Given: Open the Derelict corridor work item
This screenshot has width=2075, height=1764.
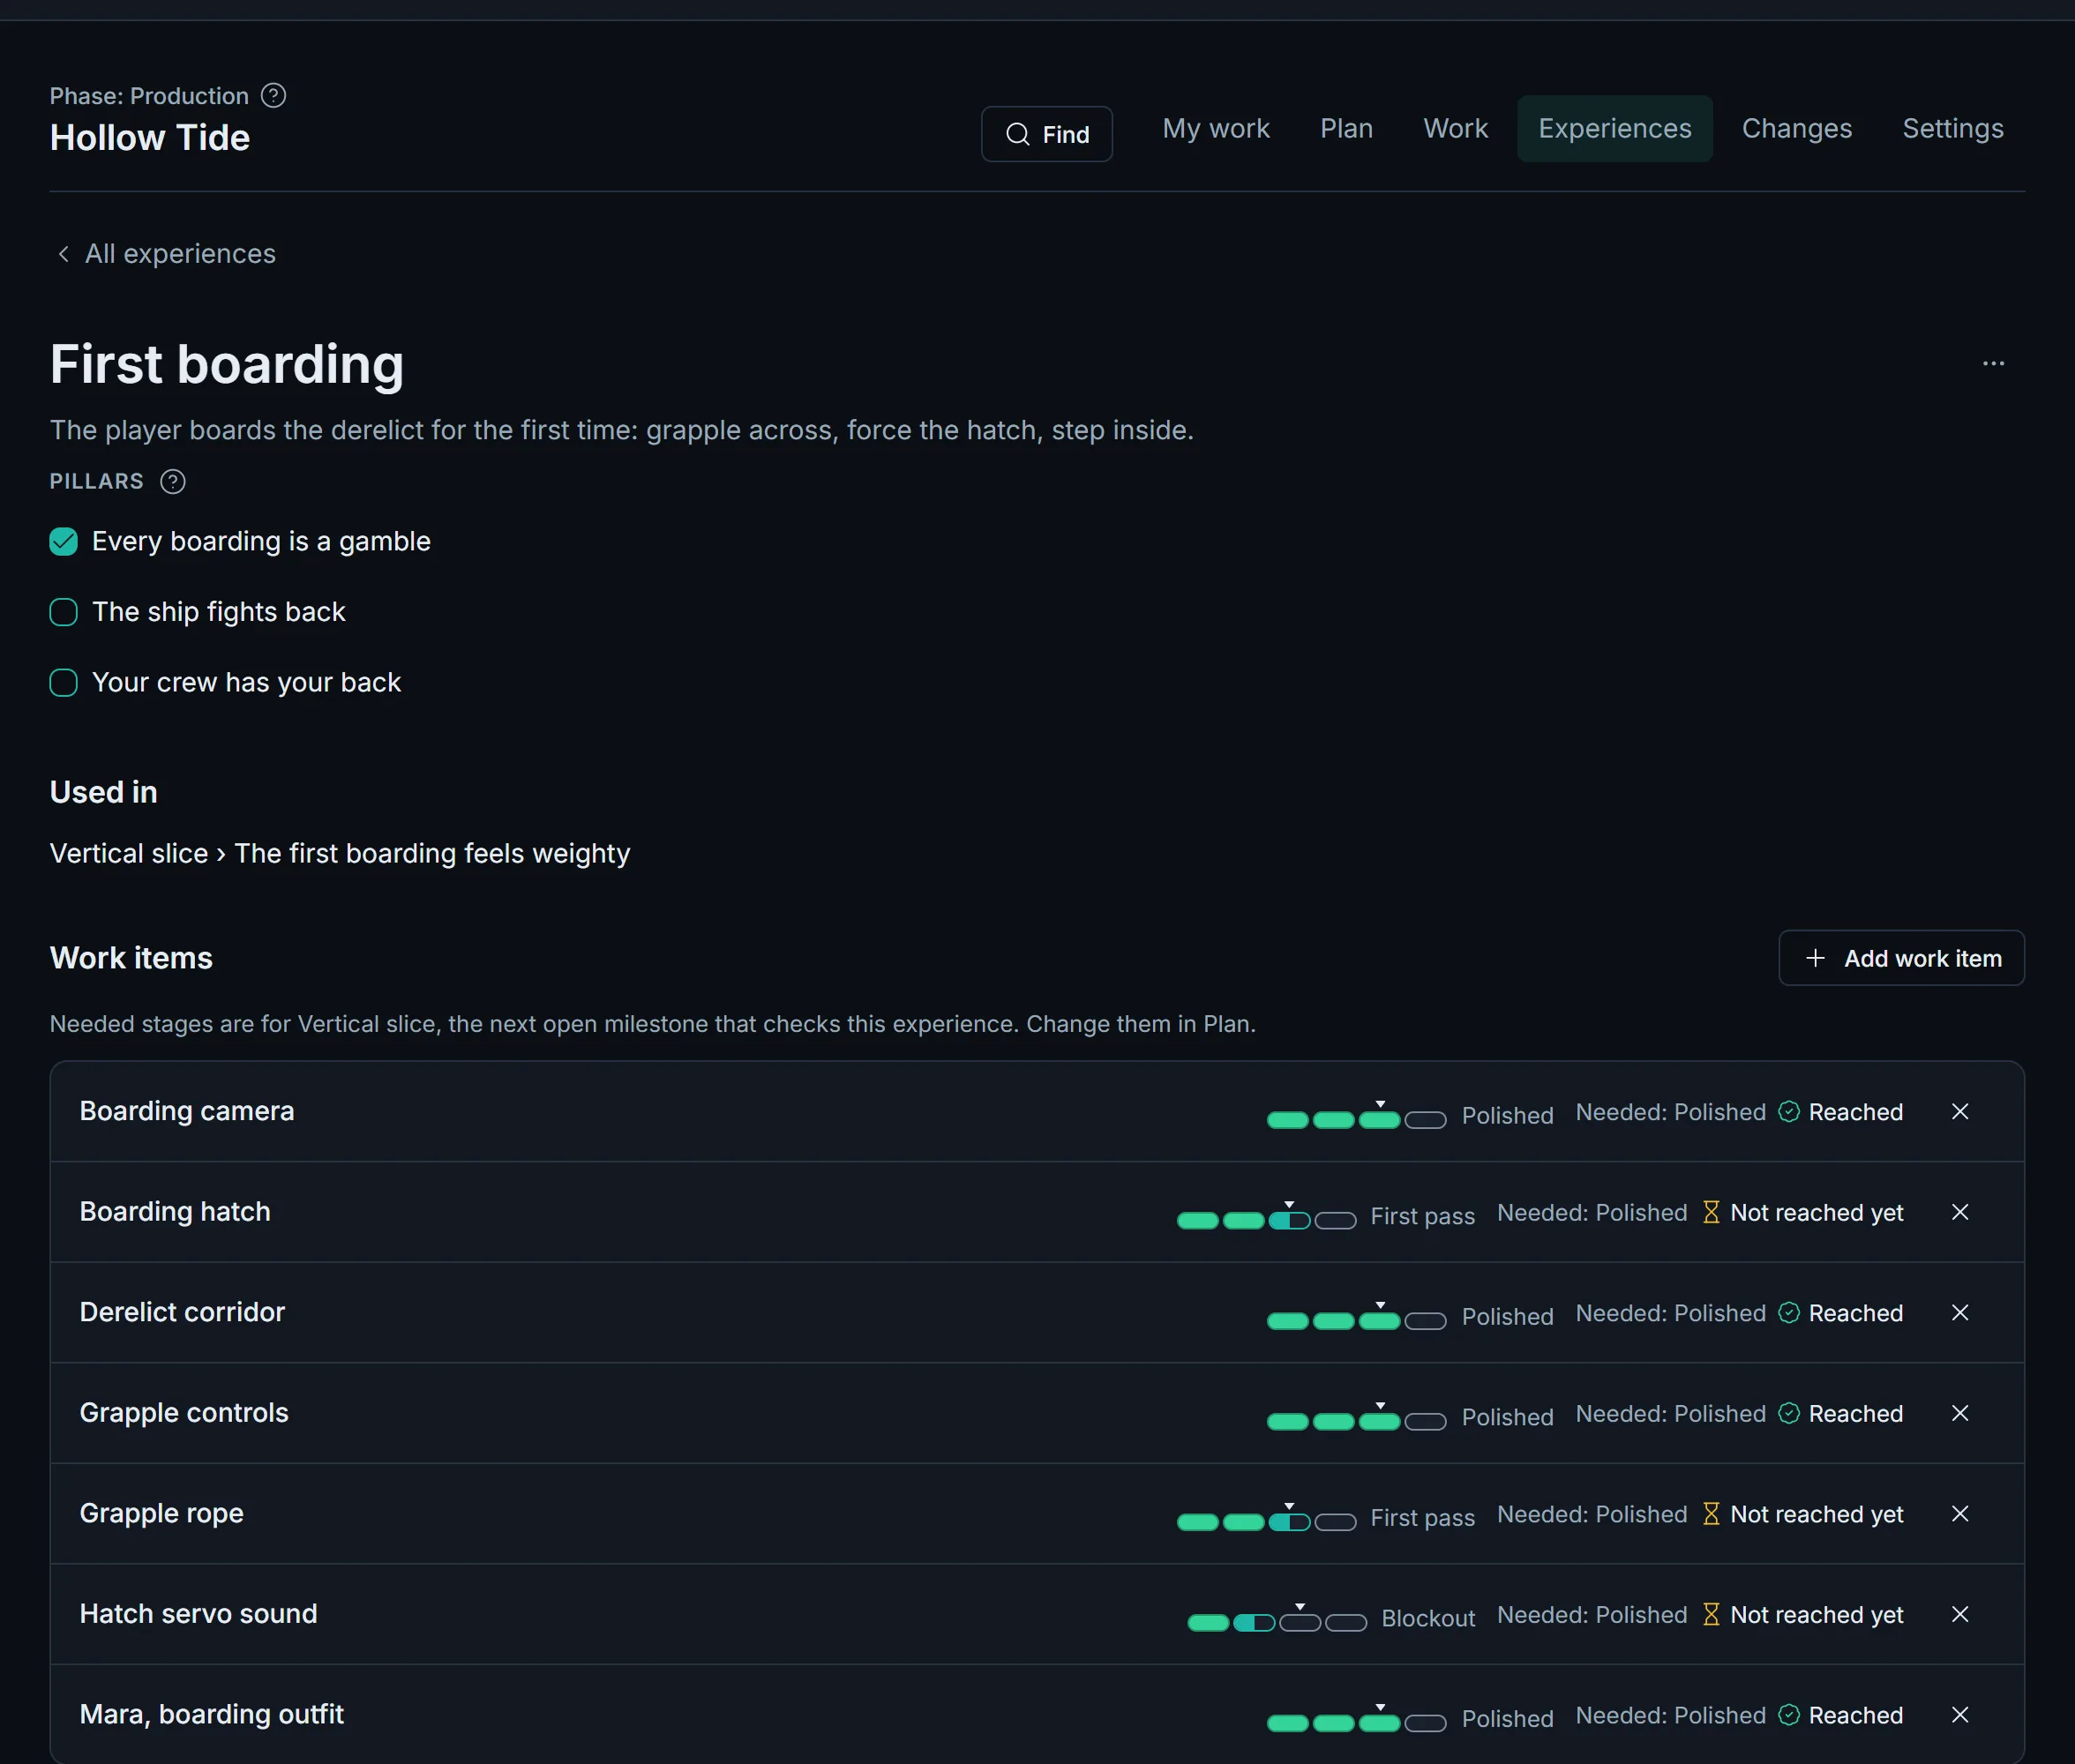Looking at the screenshot, I should click(x=182, y=1313).
